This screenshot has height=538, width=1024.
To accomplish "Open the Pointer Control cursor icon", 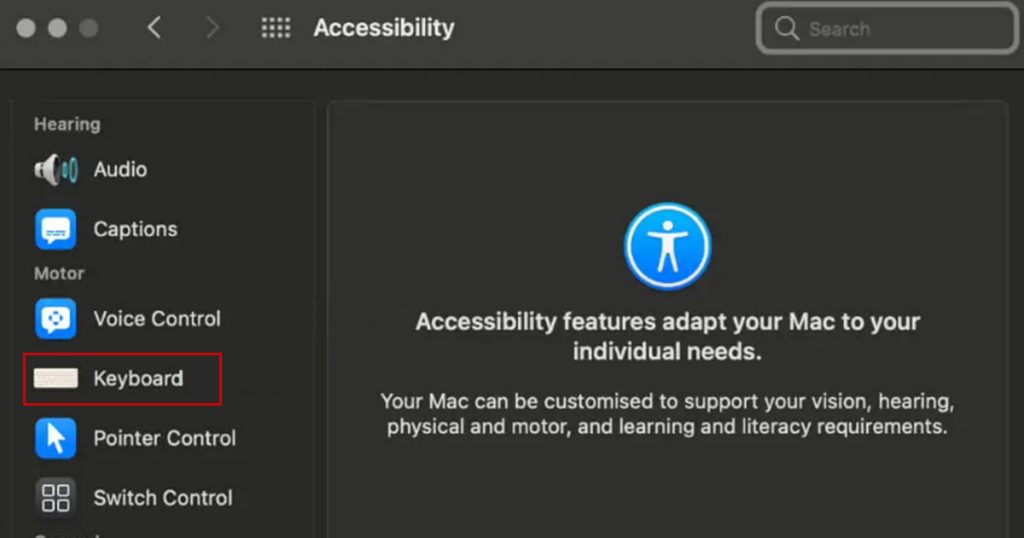I will (x=56, y=438).
